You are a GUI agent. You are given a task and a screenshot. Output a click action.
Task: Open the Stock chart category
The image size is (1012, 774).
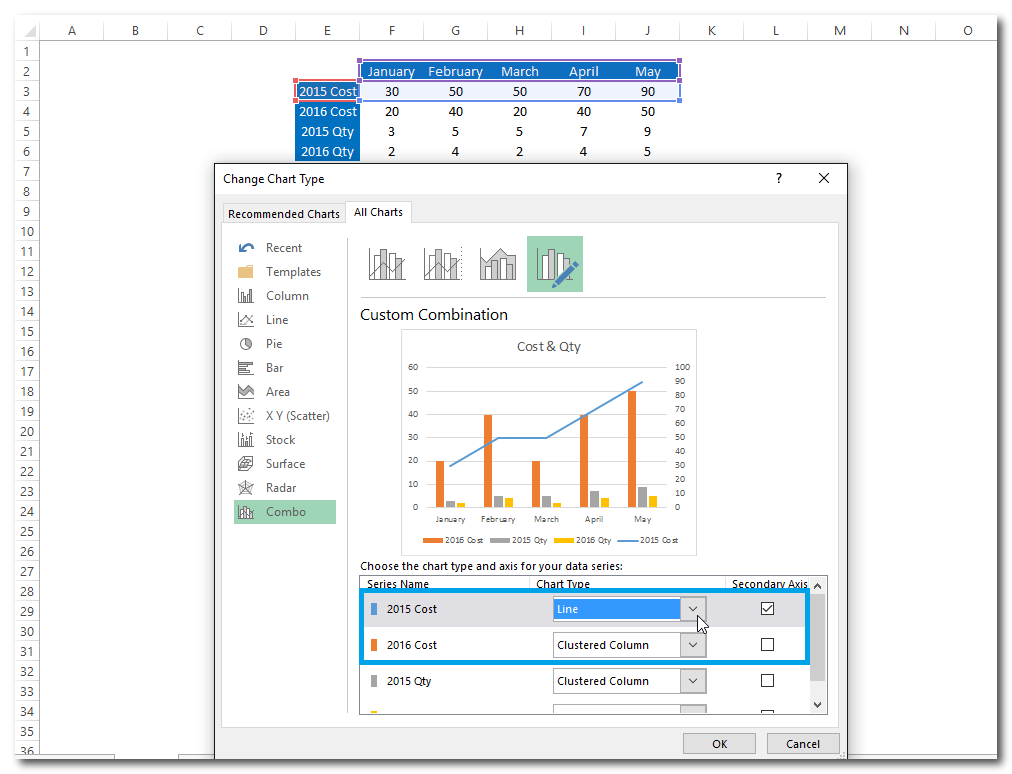[280, 440]
